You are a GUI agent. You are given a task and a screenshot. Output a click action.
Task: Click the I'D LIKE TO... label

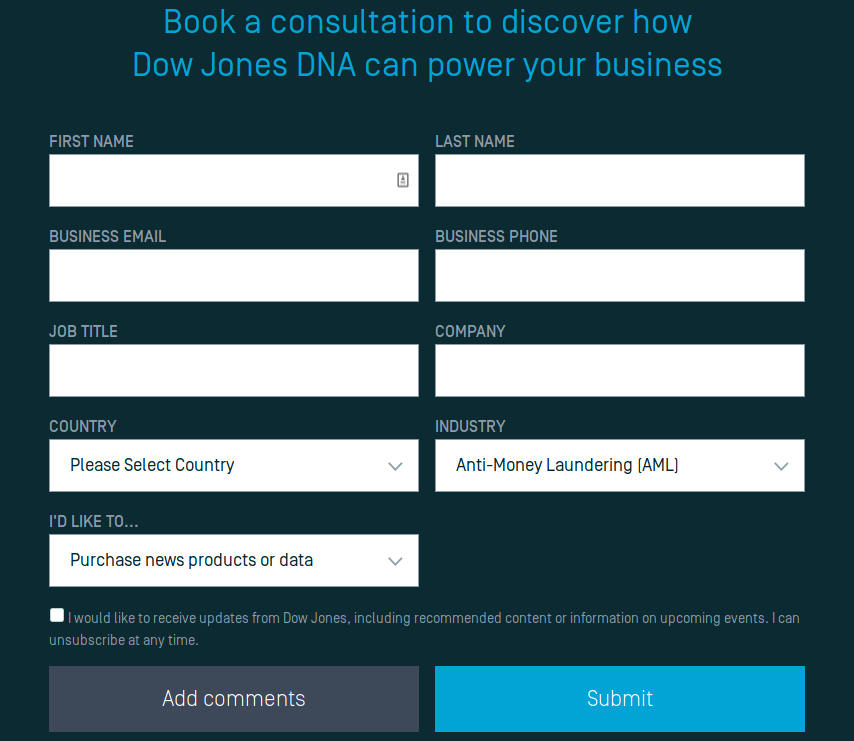pyautogui.click(x=94, y=522)
